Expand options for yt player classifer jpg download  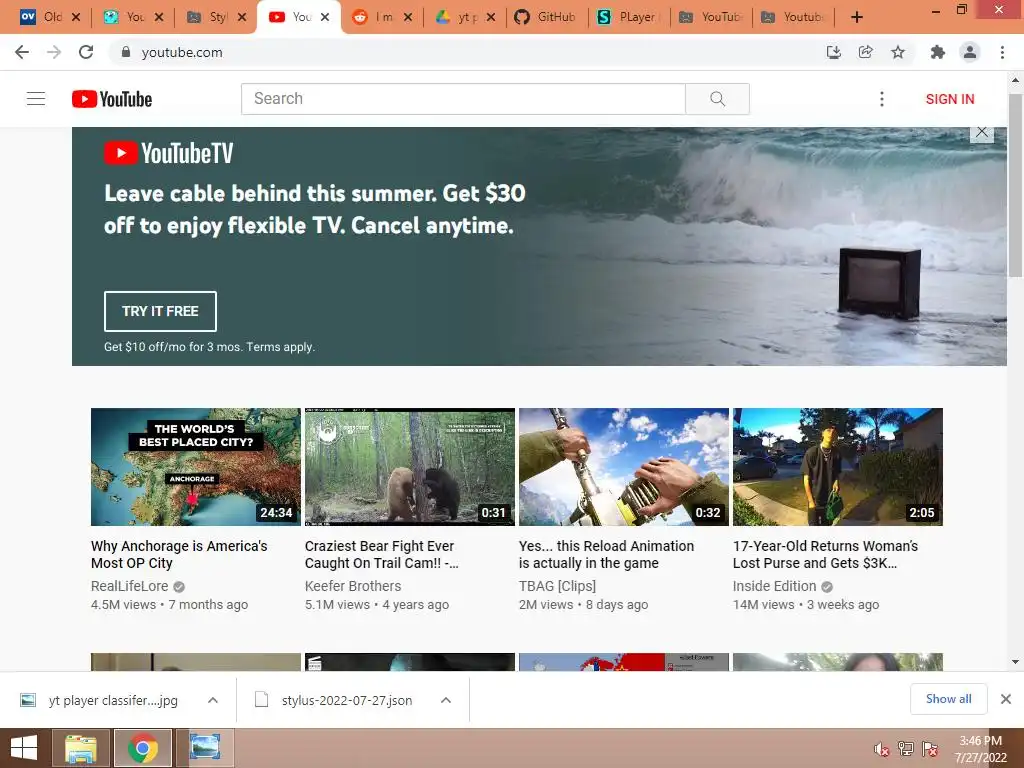pos(213,700)
